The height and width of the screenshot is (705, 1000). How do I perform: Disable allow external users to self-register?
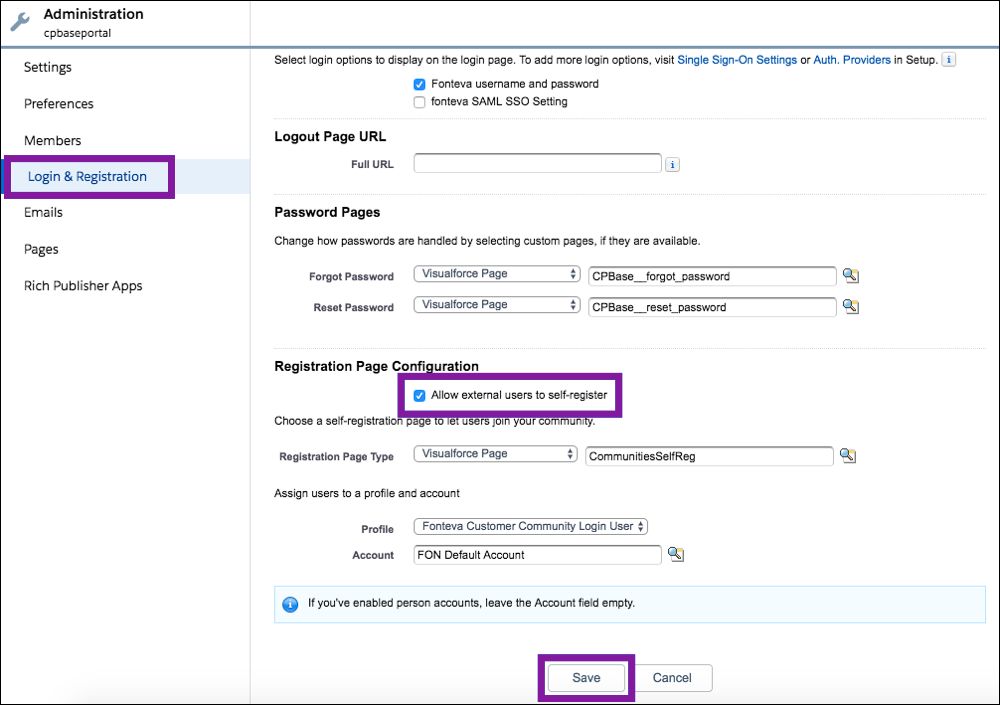[419, 395]
